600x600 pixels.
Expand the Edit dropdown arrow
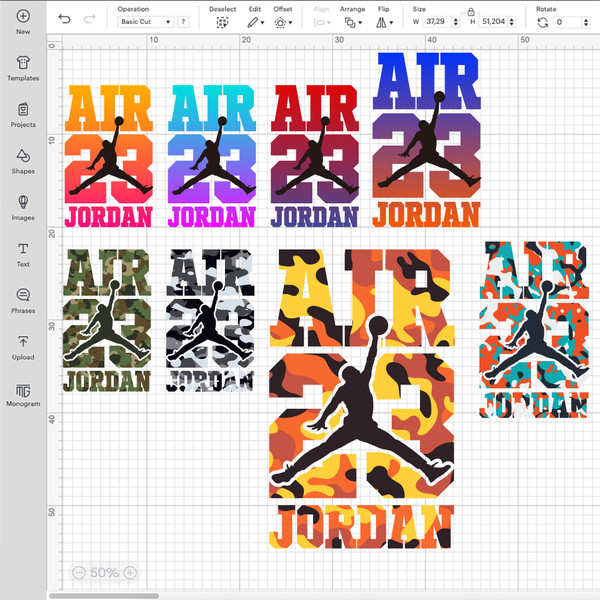[262, 23]
